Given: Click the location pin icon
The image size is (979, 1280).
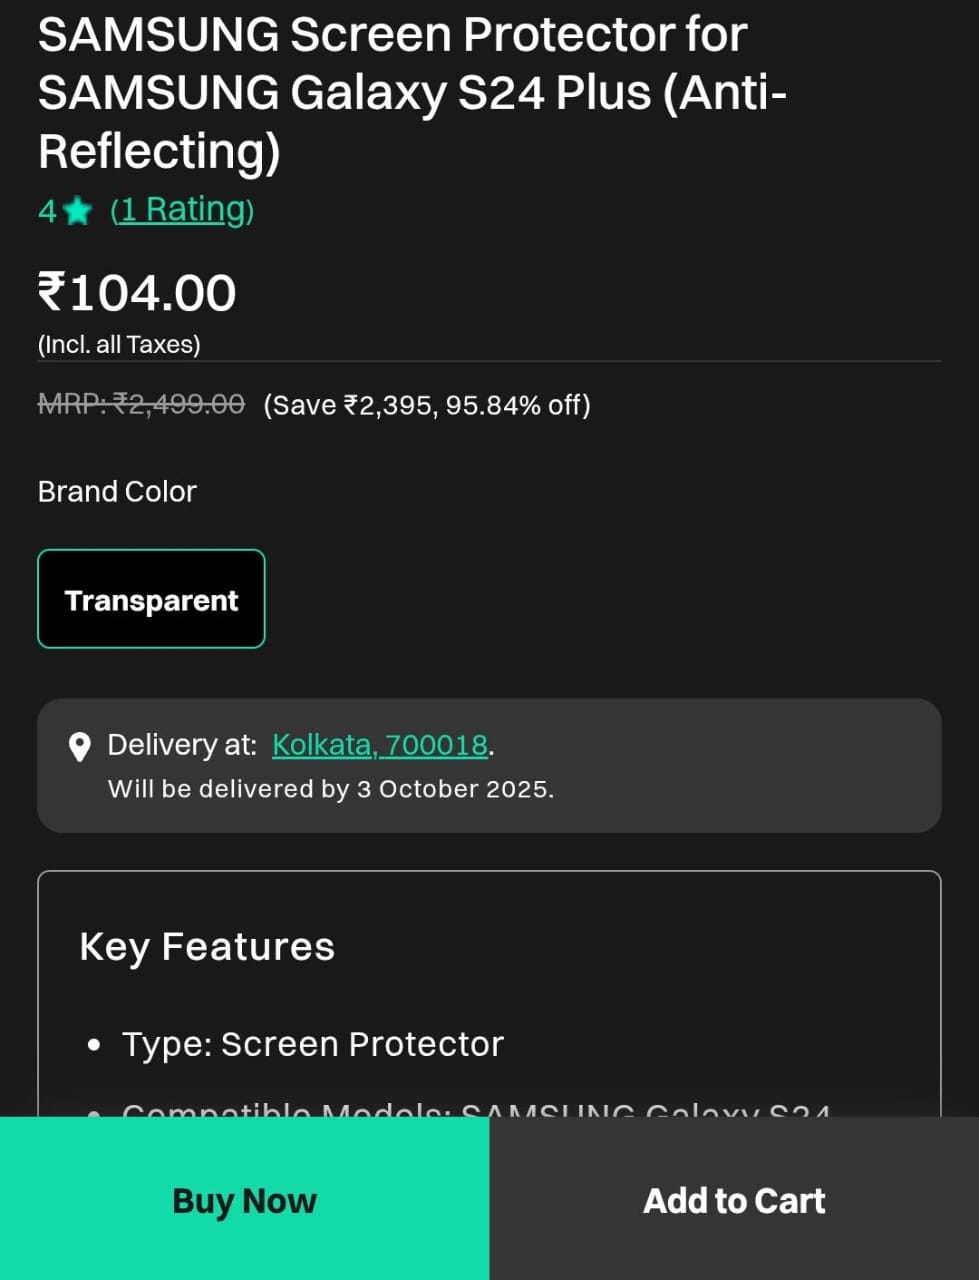Looking at the screenshot, I should pos(80,747).
